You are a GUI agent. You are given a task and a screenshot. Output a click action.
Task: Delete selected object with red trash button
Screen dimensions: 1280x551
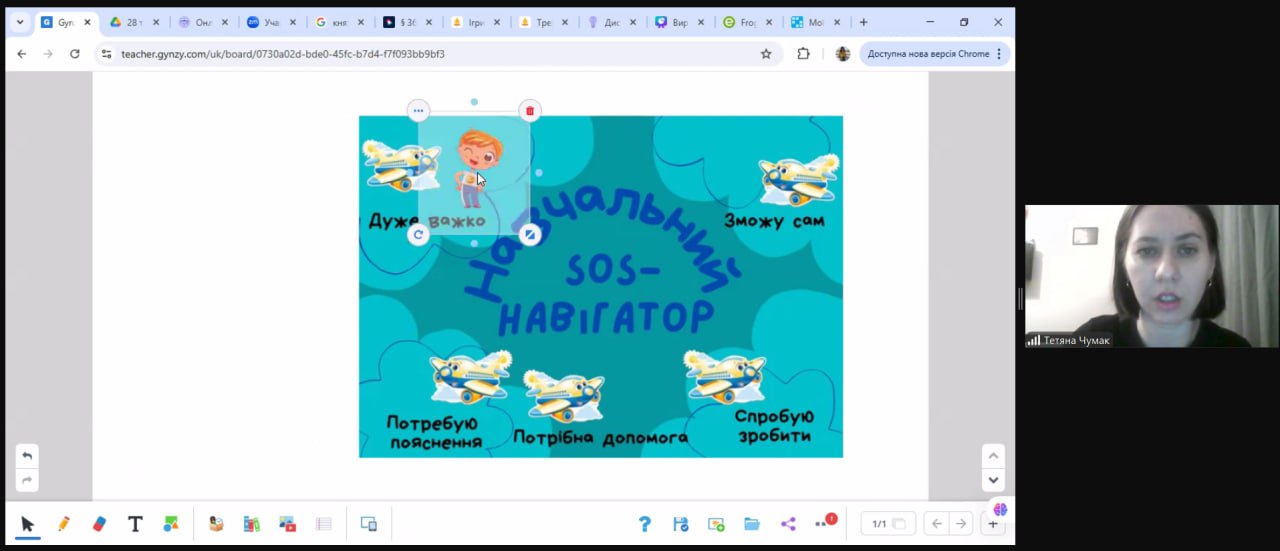(530, 110)
